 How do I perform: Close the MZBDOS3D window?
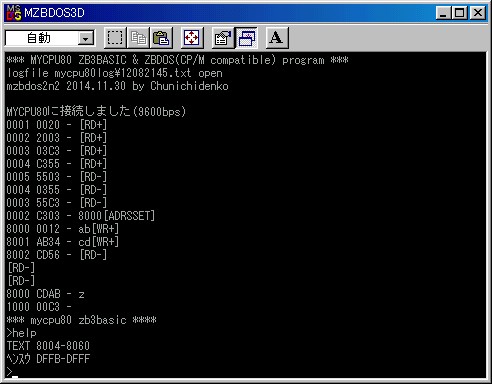477,13
